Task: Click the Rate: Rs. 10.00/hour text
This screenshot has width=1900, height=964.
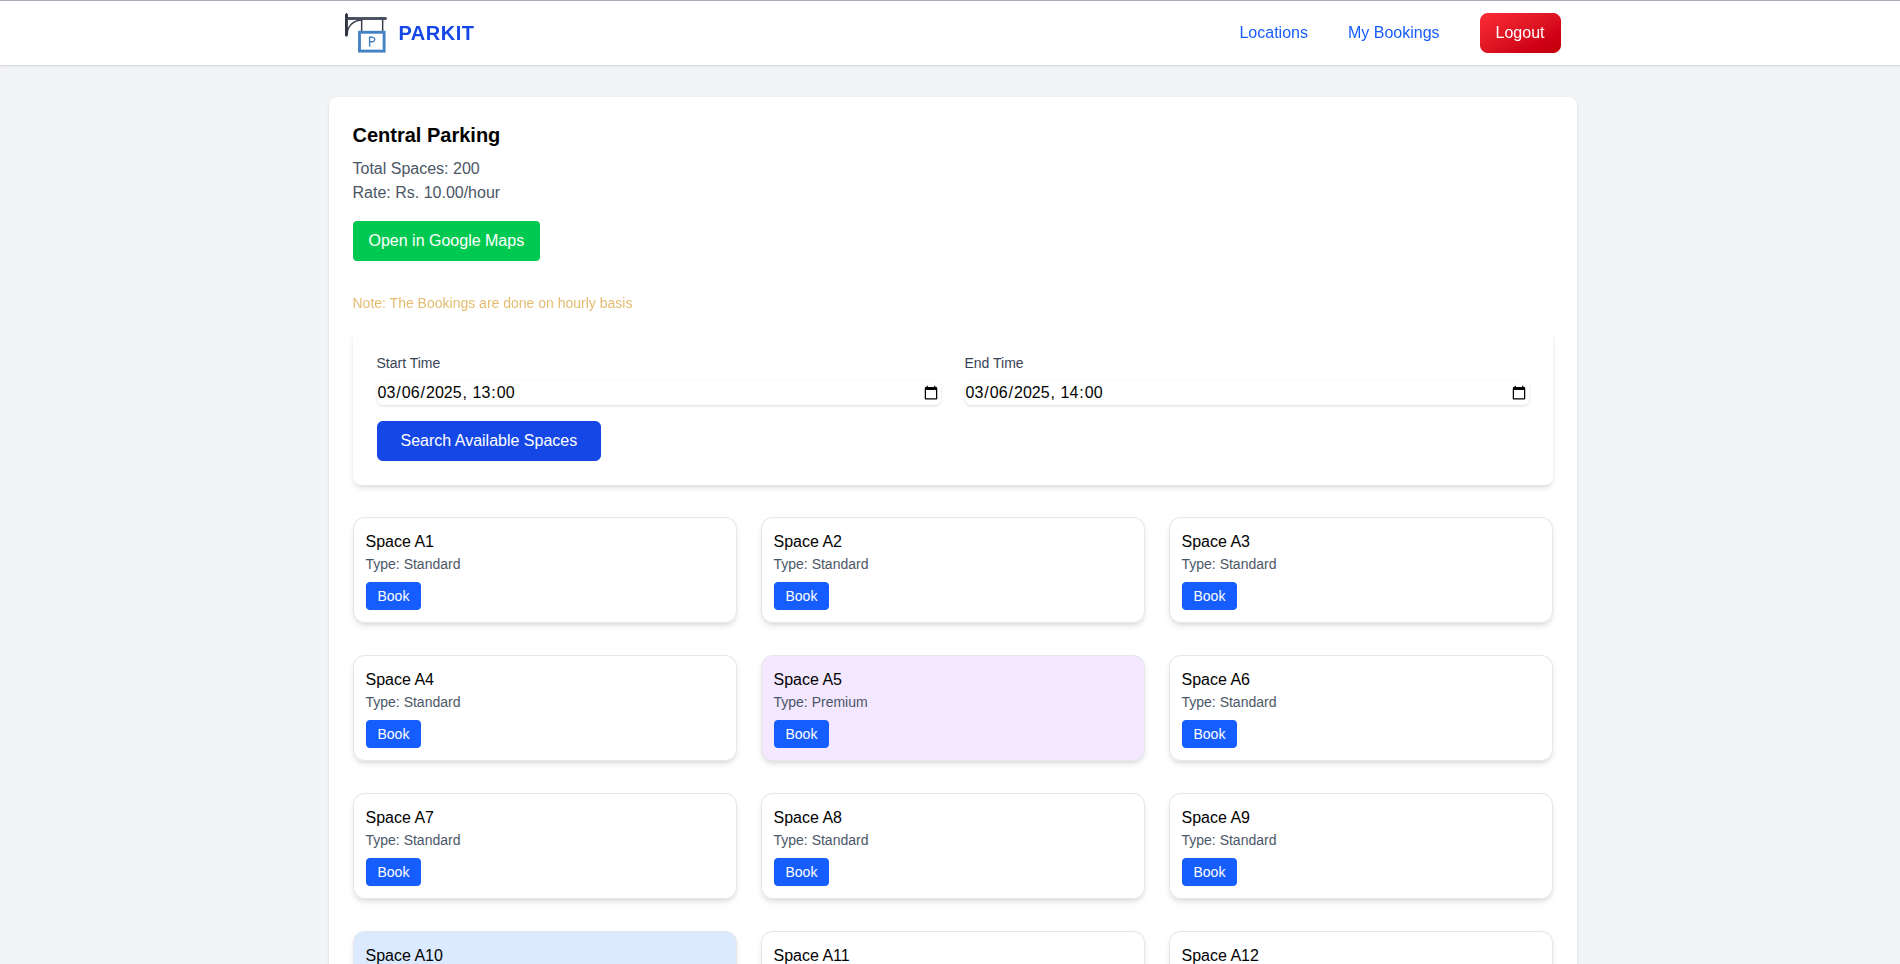Action: (x=426, y=192)
